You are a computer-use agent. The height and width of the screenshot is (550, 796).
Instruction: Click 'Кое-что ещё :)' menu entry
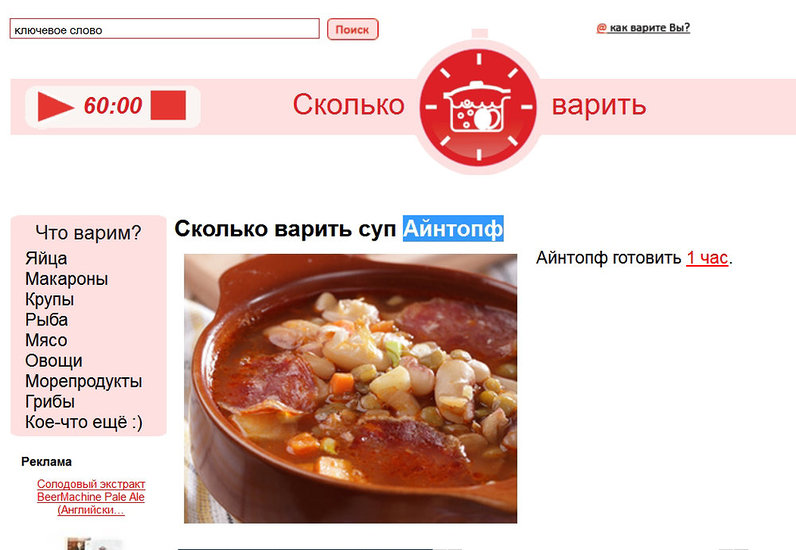click(x=84, y=422)
